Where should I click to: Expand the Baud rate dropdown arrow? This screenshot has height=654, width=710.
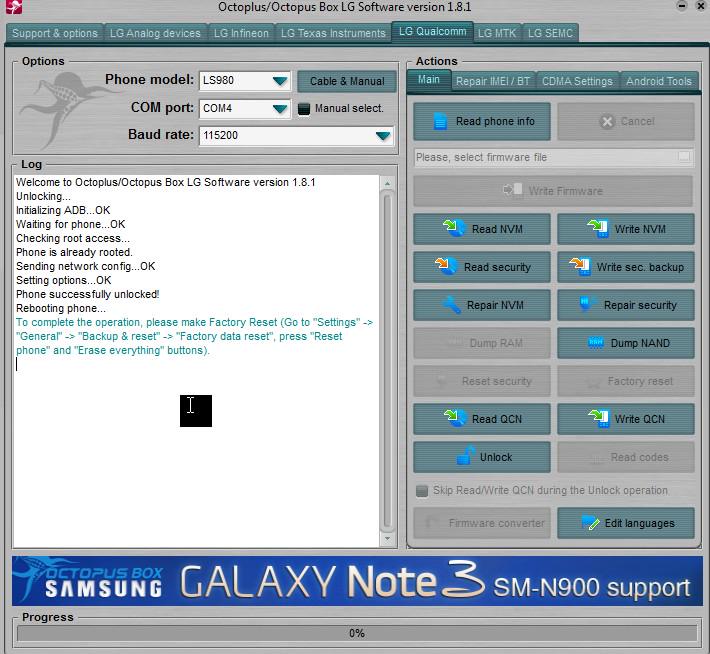click(383, 136)
